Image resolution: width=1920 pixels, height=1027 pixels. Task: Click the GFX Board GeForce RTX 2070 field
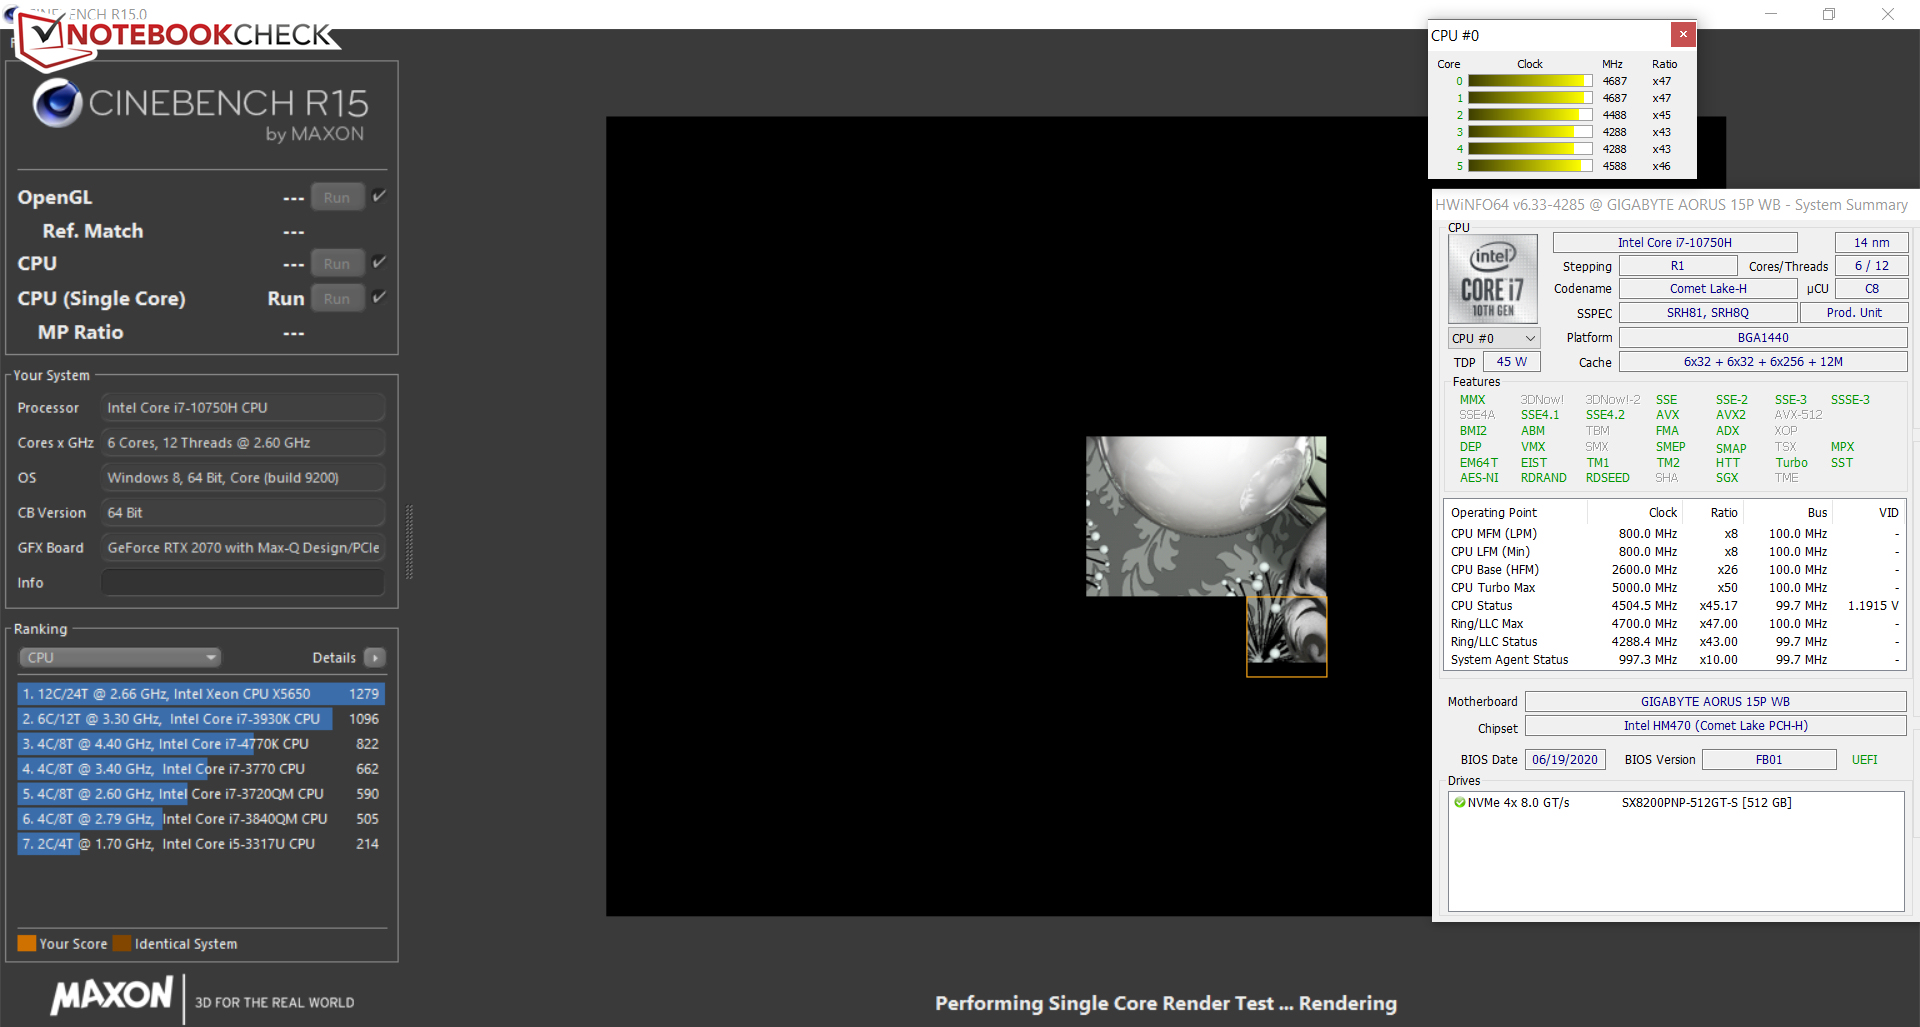(x=243, y=547)
